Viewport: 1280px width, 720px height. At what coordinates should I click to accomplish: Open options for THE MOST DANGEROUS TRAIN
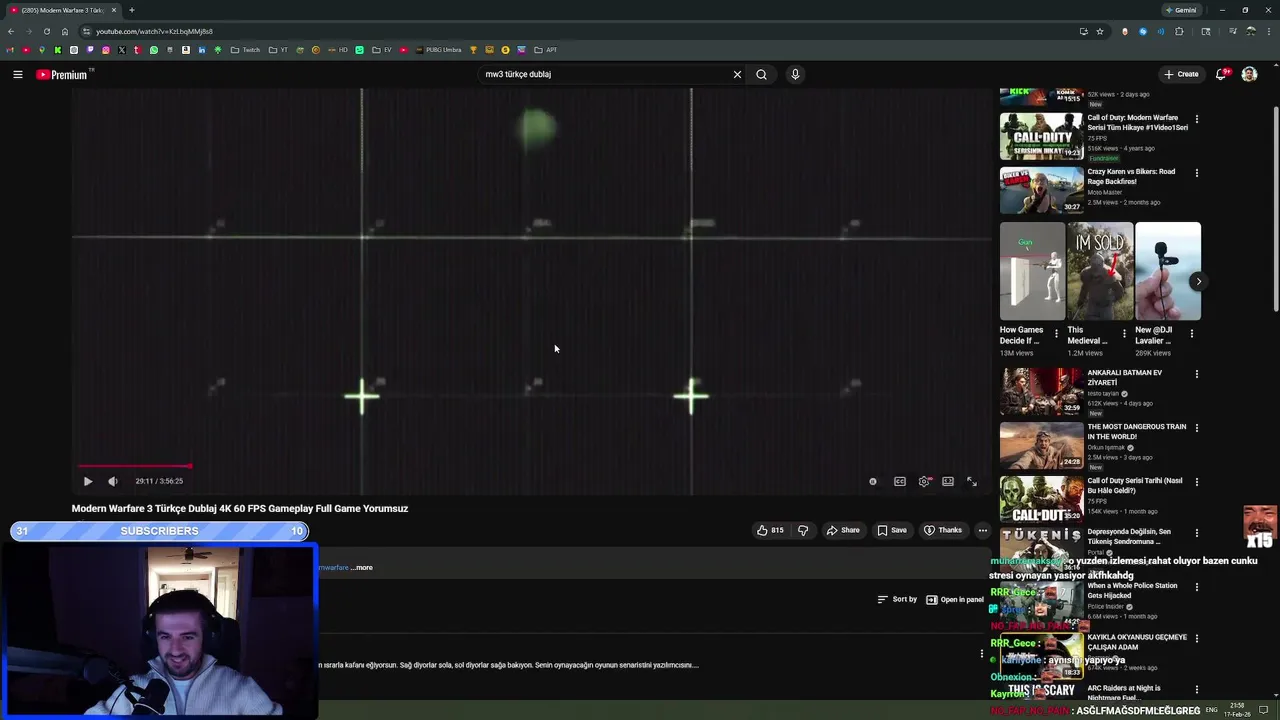pos(1197,429)
